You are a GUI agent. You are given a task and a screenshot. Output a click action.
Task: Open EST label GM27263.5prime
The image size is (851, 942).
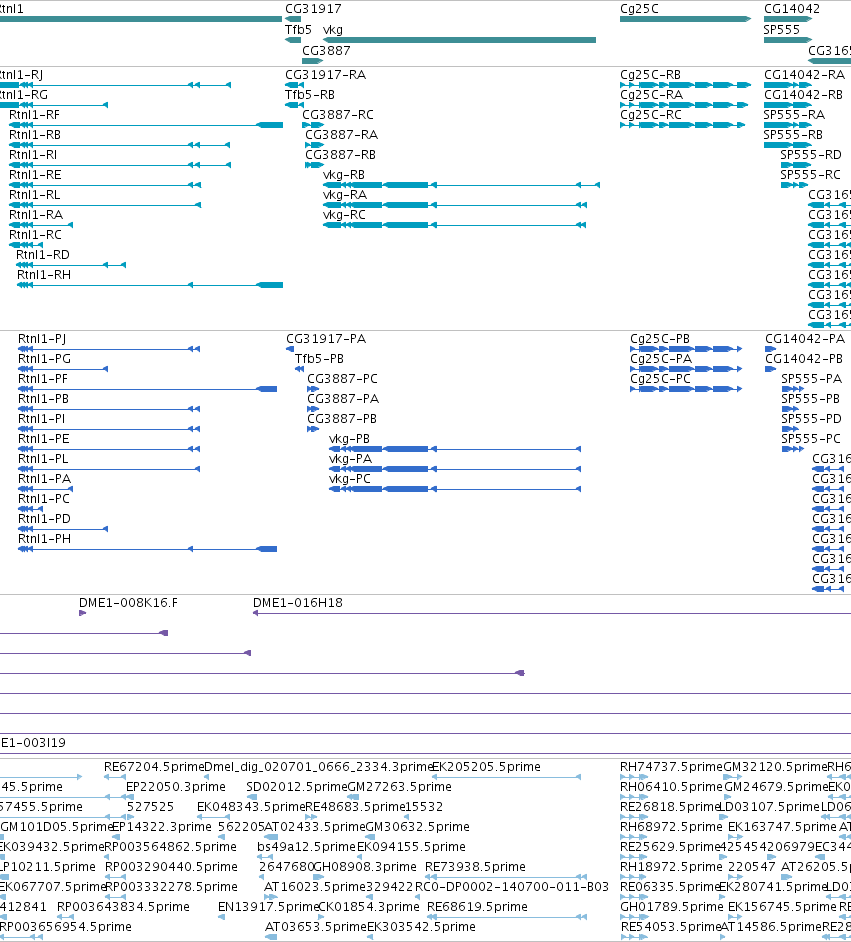[x=399, y=786]
